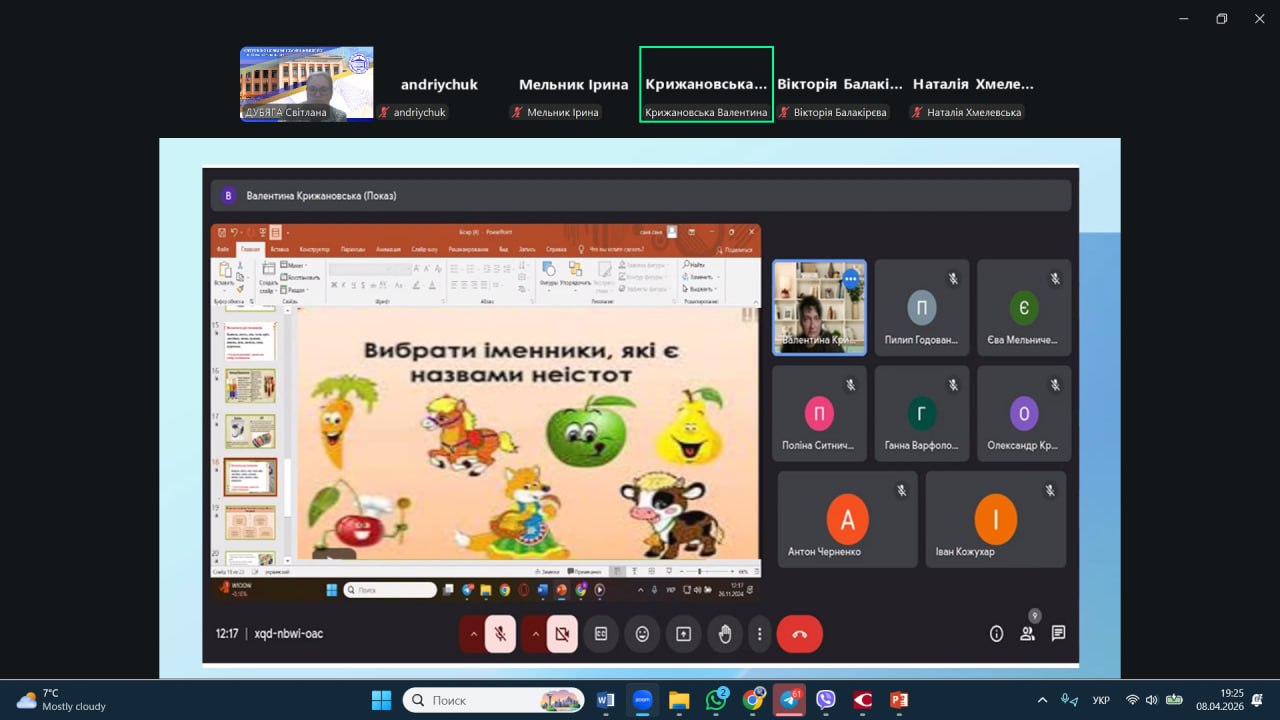Show hidden icons chevron in system tray

pos(1042,700)
